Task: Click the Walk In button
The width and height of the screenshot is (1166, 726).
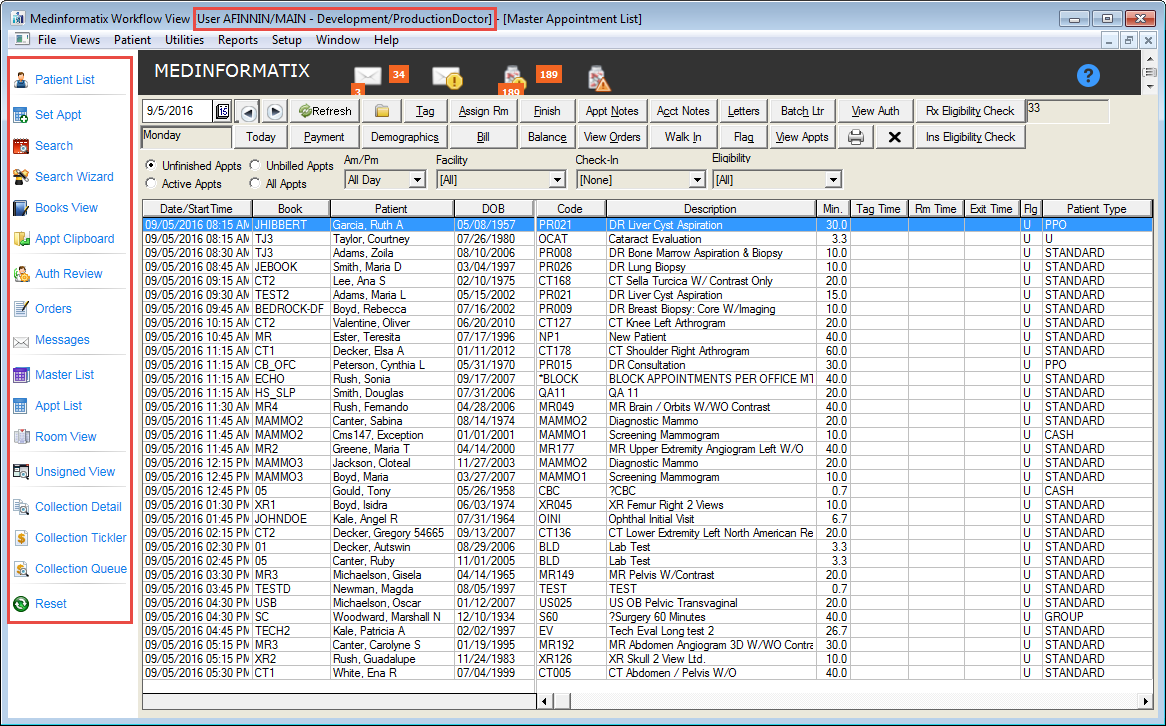Action: pyautogui.click(x=683, y=137)
